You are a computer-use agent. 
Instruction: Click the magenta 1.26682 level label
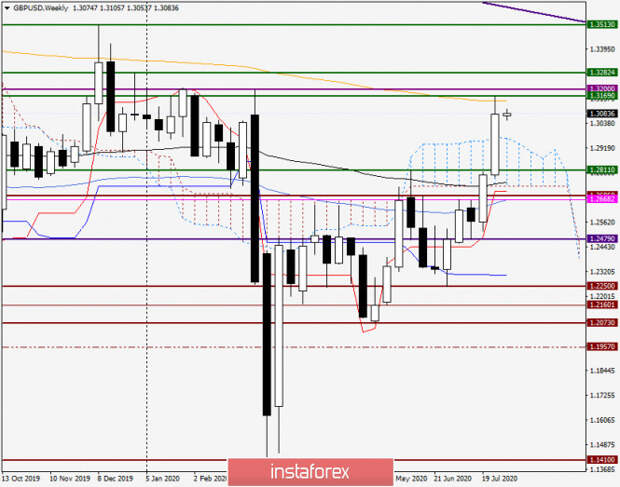pyautogui.click(x=603, y=199)
